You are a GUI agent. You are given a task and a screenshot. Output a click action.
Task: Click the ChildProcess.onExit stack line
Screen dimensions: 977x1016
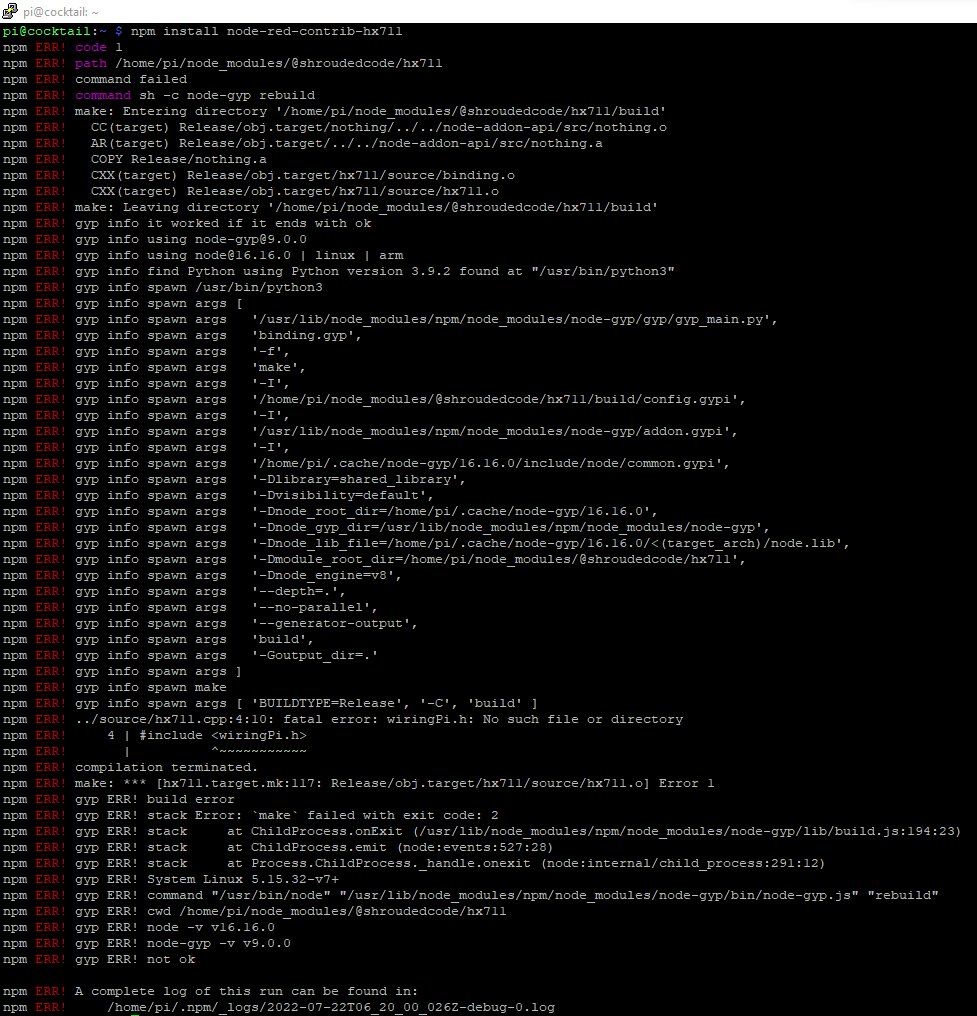518,831
